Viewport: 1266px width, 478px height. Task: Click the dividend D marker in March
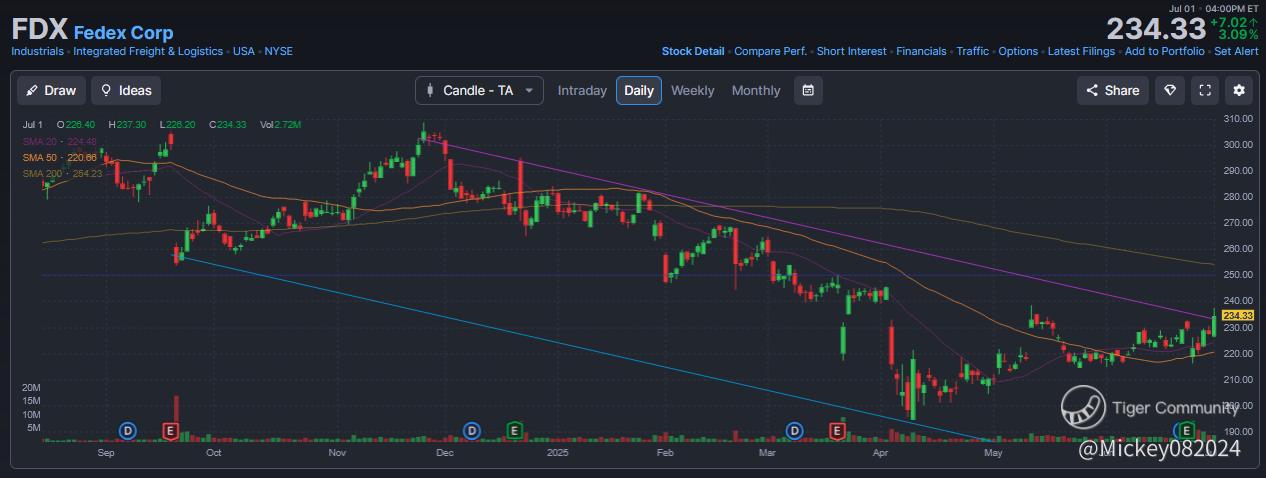[794, 430]
